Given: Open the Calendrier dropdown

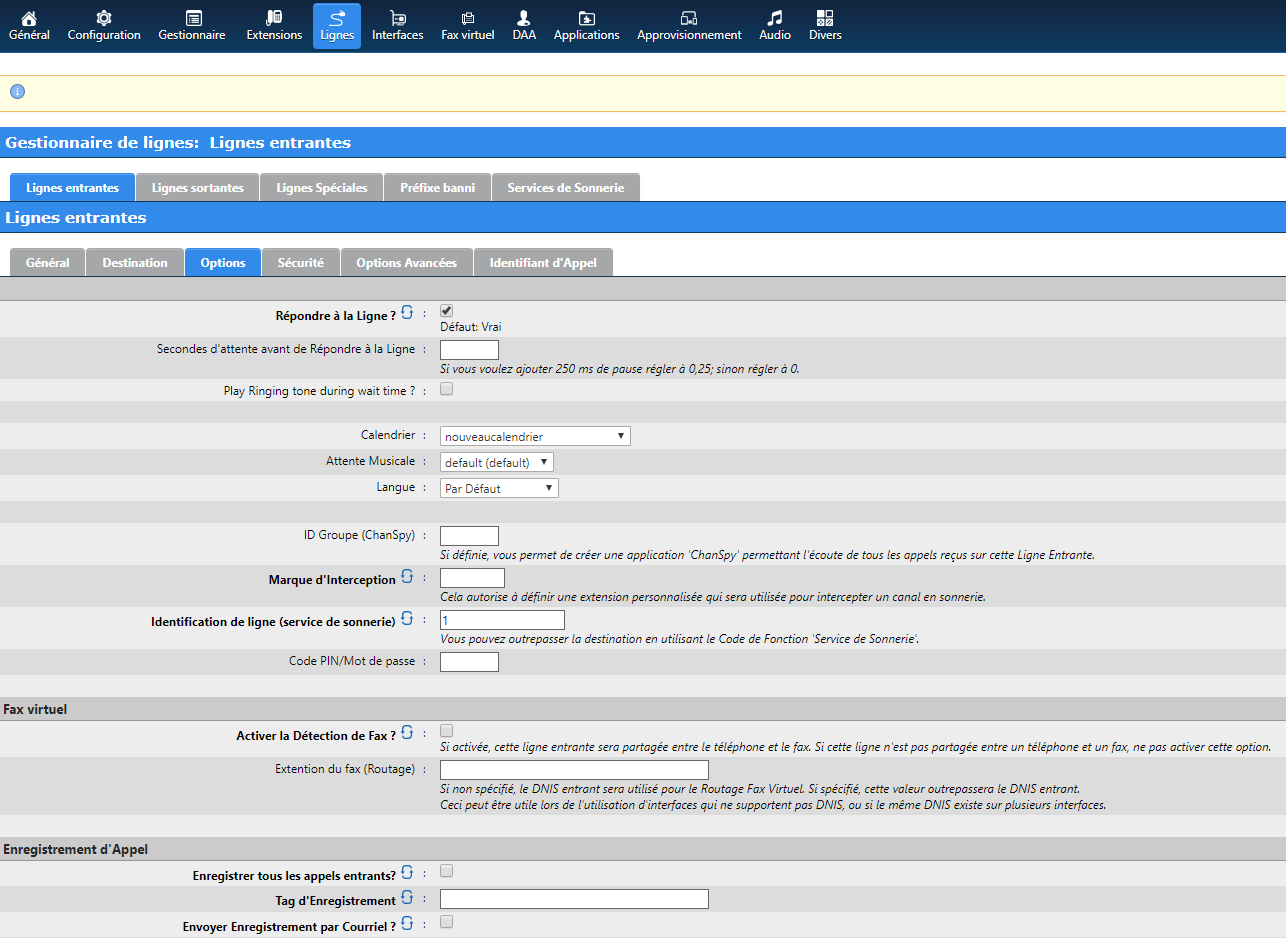Looking at the screenshot, I should click(535, 437).
